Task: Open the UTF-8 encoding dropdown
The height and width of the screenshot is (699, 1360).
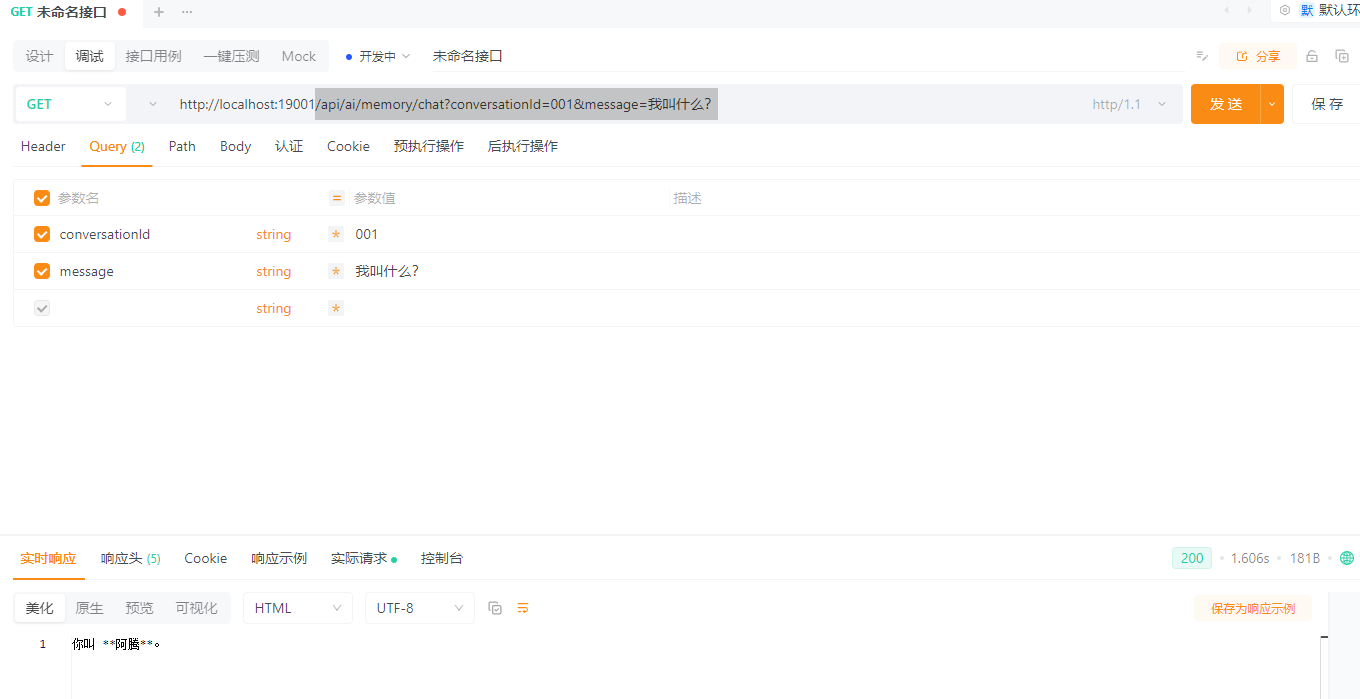Action: point(419,608)
